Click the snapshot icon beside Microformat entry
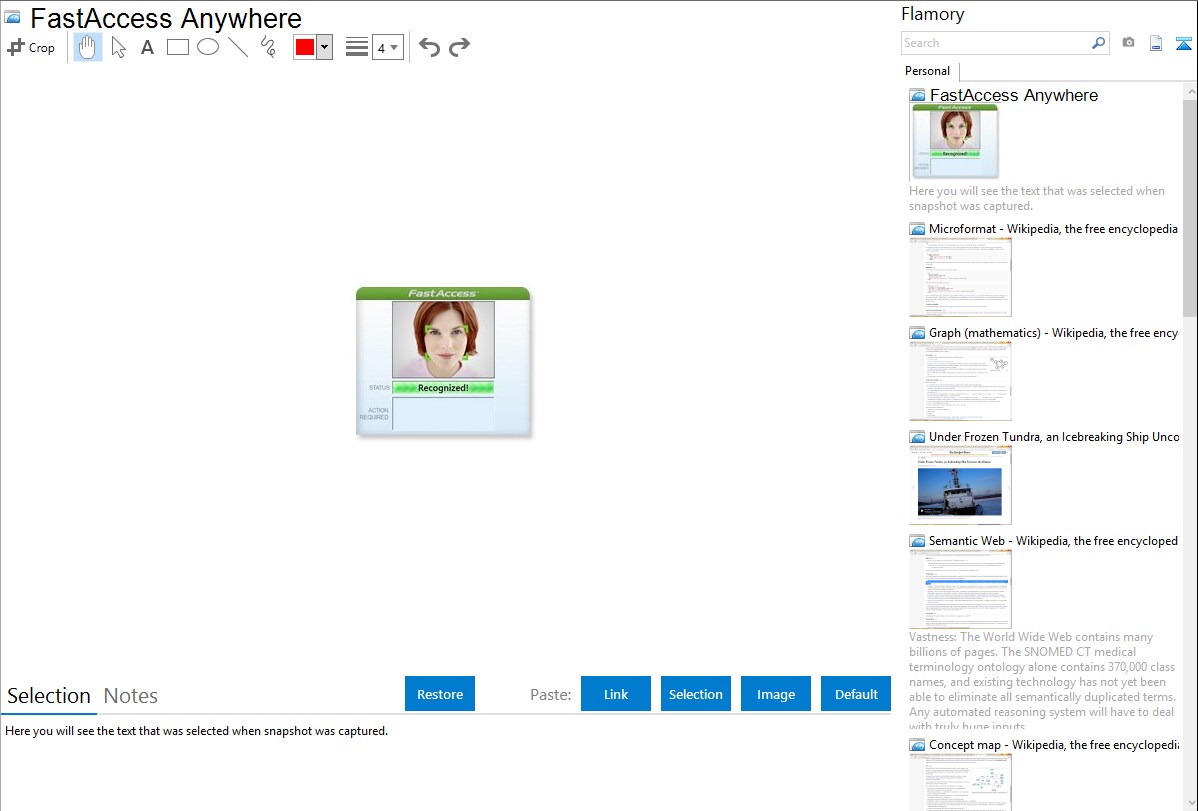This screenshot has width=1198, height=811. pos(917,229)
